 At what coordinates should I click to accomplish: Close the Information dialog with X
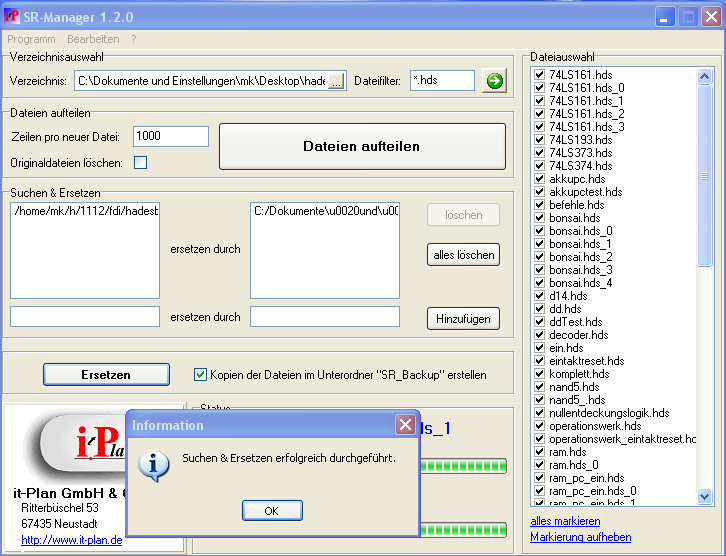coord(405,425)
